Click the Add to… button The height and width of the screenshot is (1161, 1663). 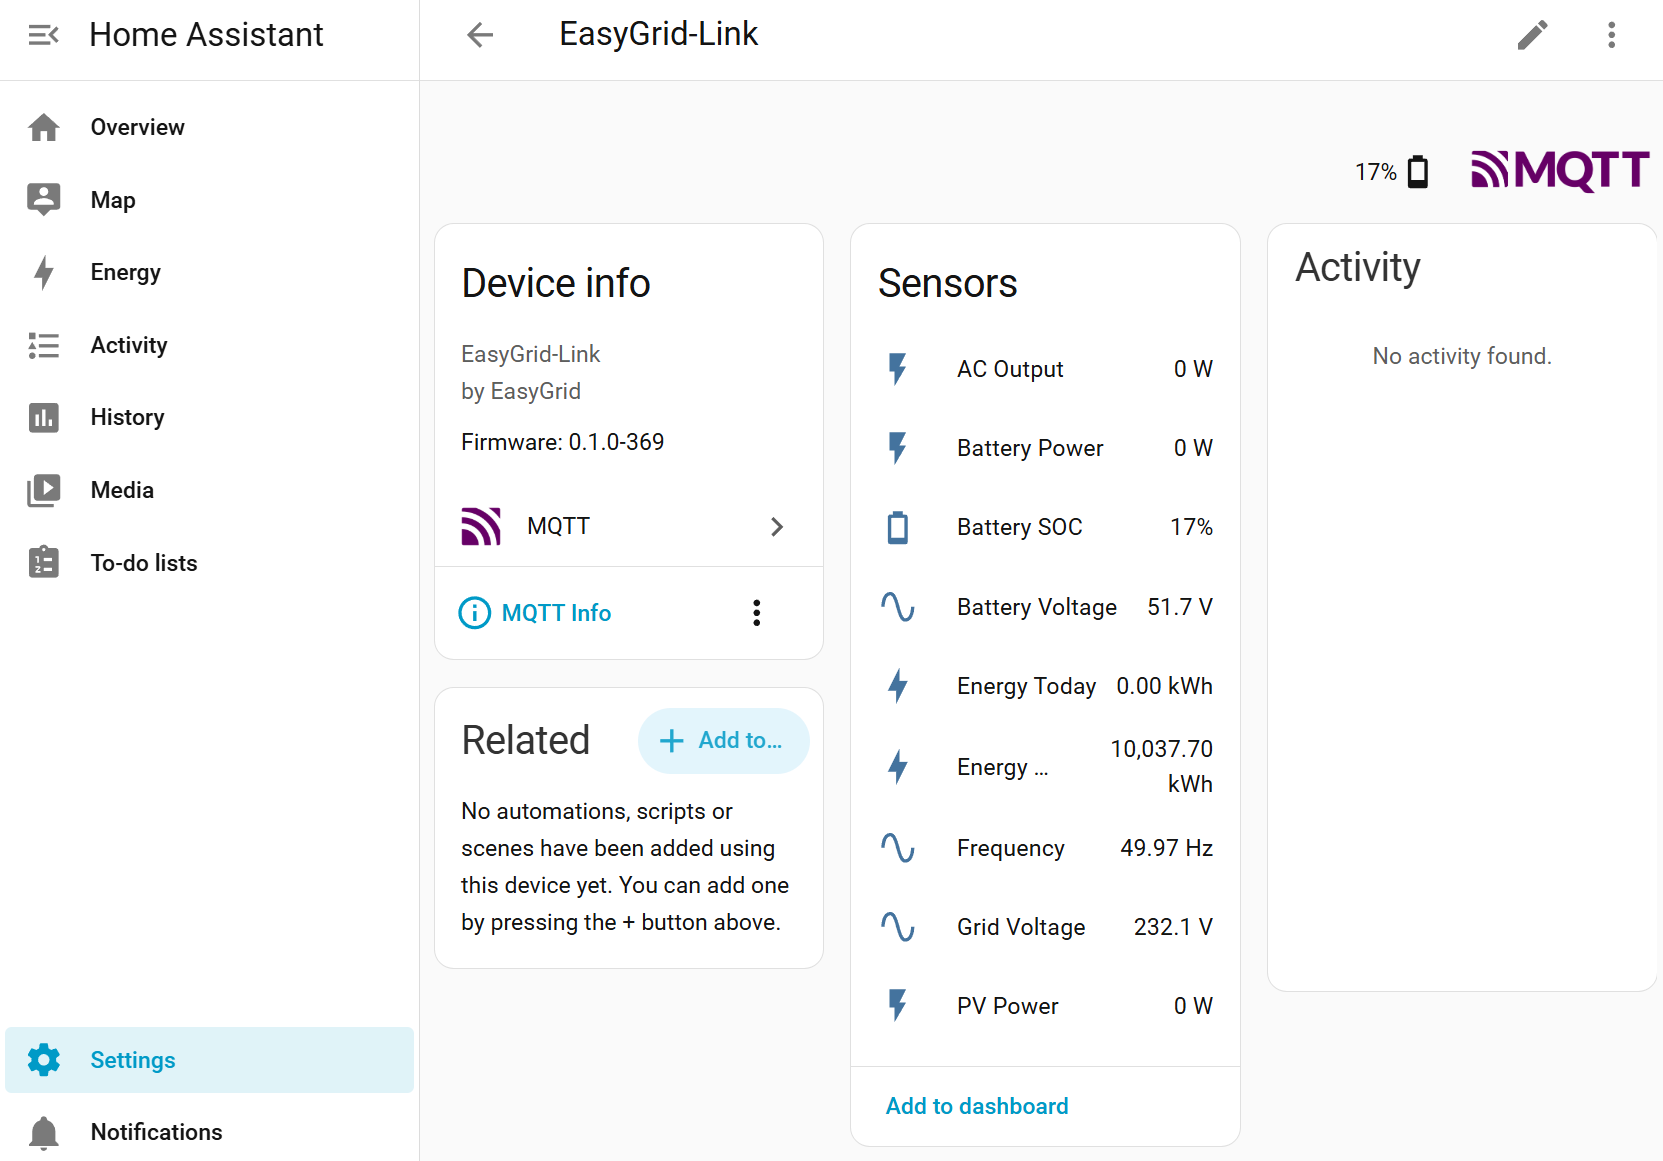coord(723,740)
